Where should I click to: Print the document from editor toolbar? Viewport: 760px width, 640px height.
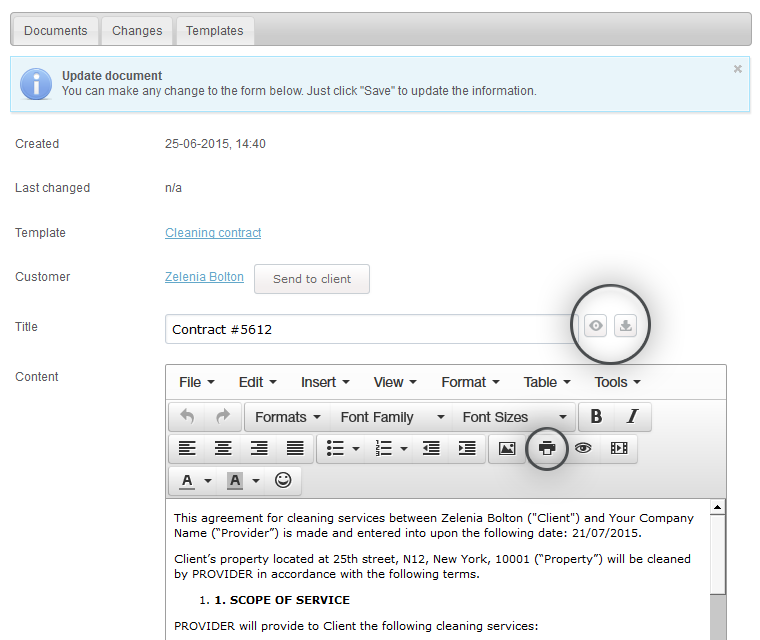547,448
